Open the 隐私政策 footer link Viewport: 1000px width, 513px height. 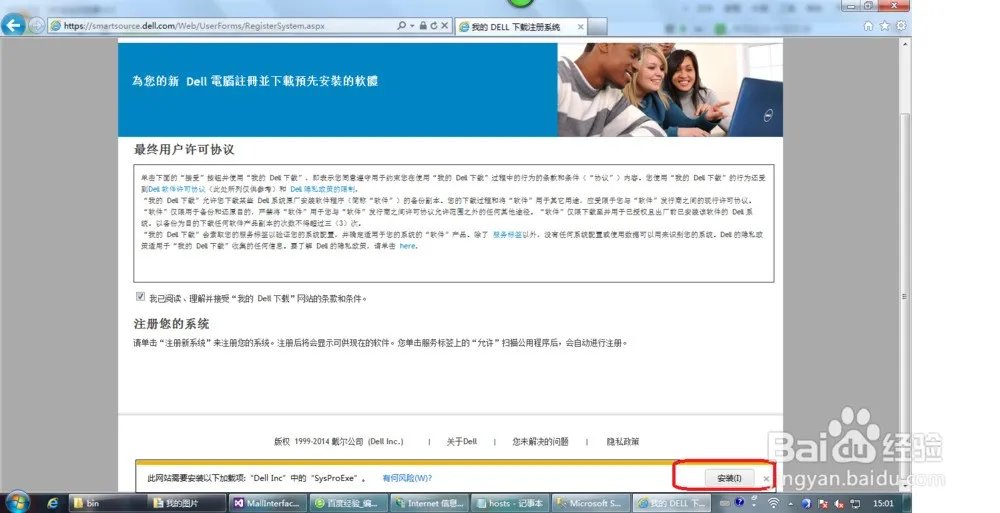click(x=622, y=442)
